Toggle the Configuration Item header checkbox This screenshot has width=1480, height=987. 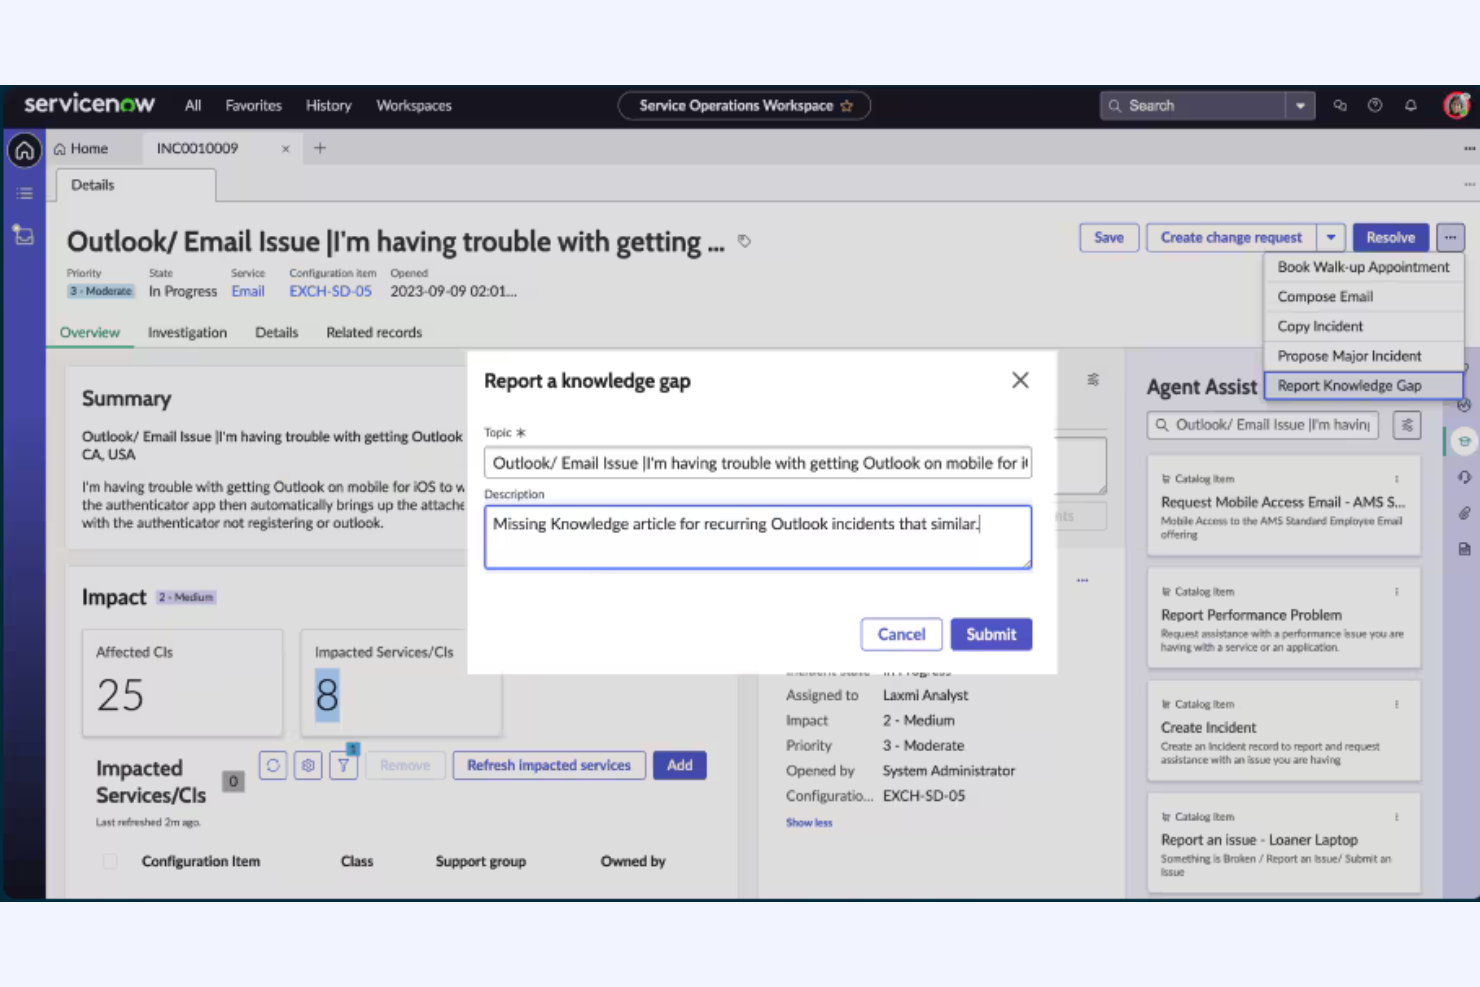pyautogui.click(x=109, y=861)
